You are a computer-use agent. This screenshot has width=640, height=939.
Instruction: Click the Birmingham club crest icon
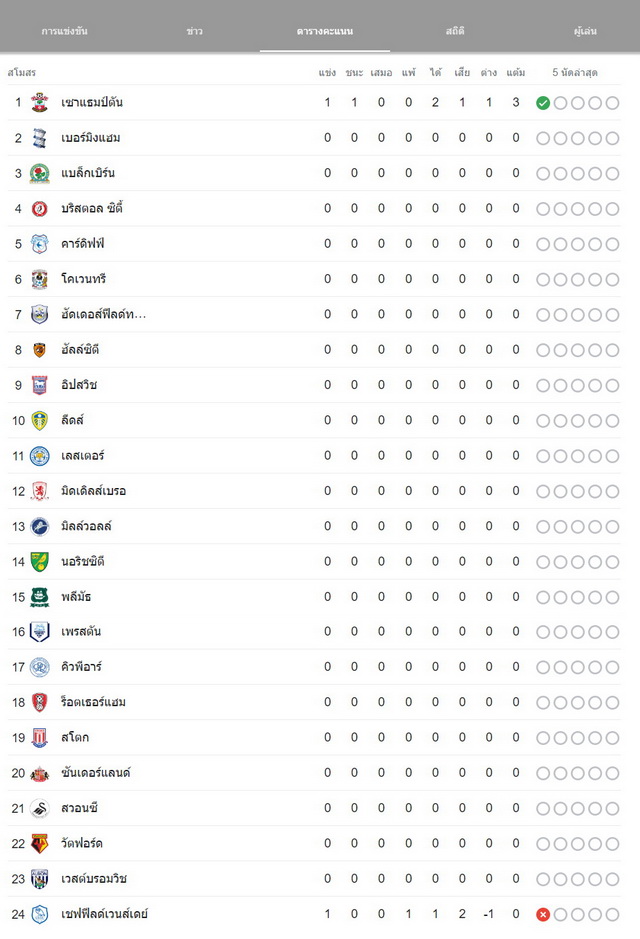(40, 138)
